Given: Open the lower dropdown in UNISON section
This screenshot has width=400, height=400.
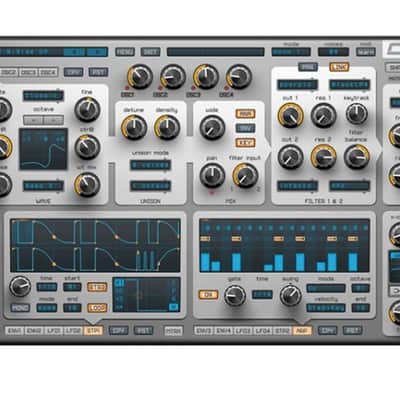Looking at the screenshot, I should click(150, 186).
